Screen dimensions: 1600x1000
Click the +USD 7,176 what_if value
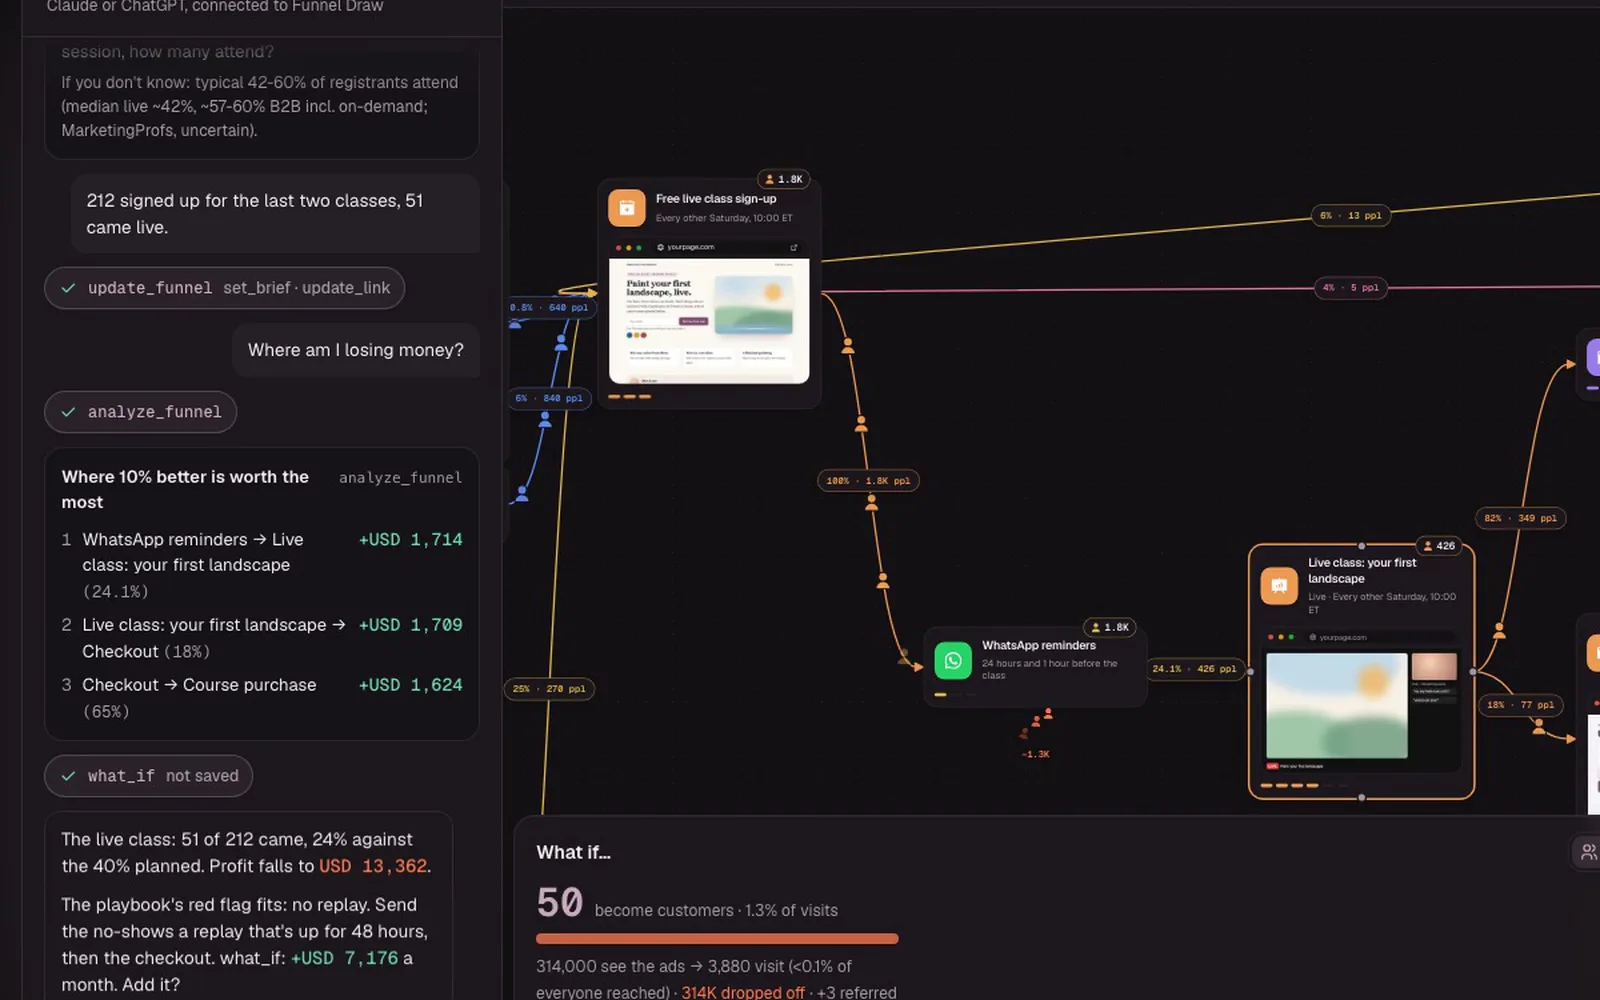click(344, 958)
